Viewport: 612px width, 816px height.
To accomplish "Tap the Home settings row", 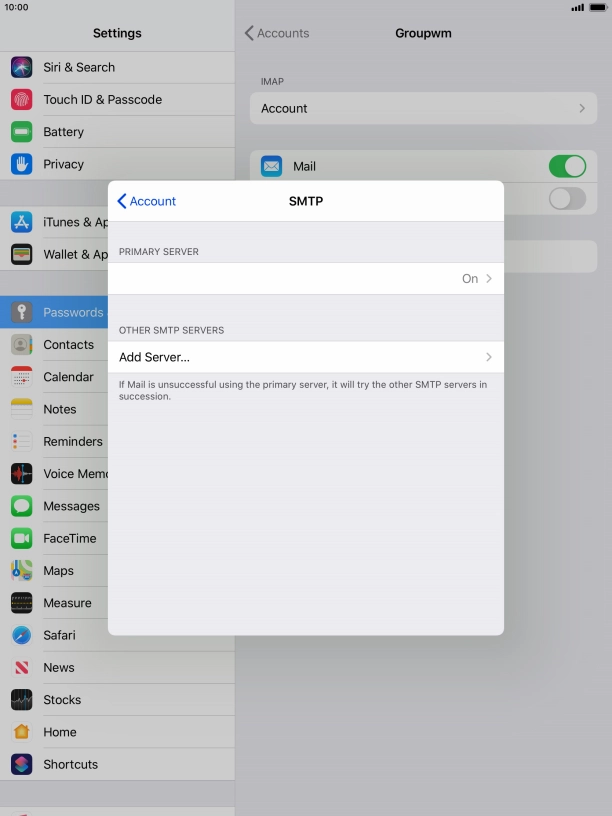I will click(60, 732).
